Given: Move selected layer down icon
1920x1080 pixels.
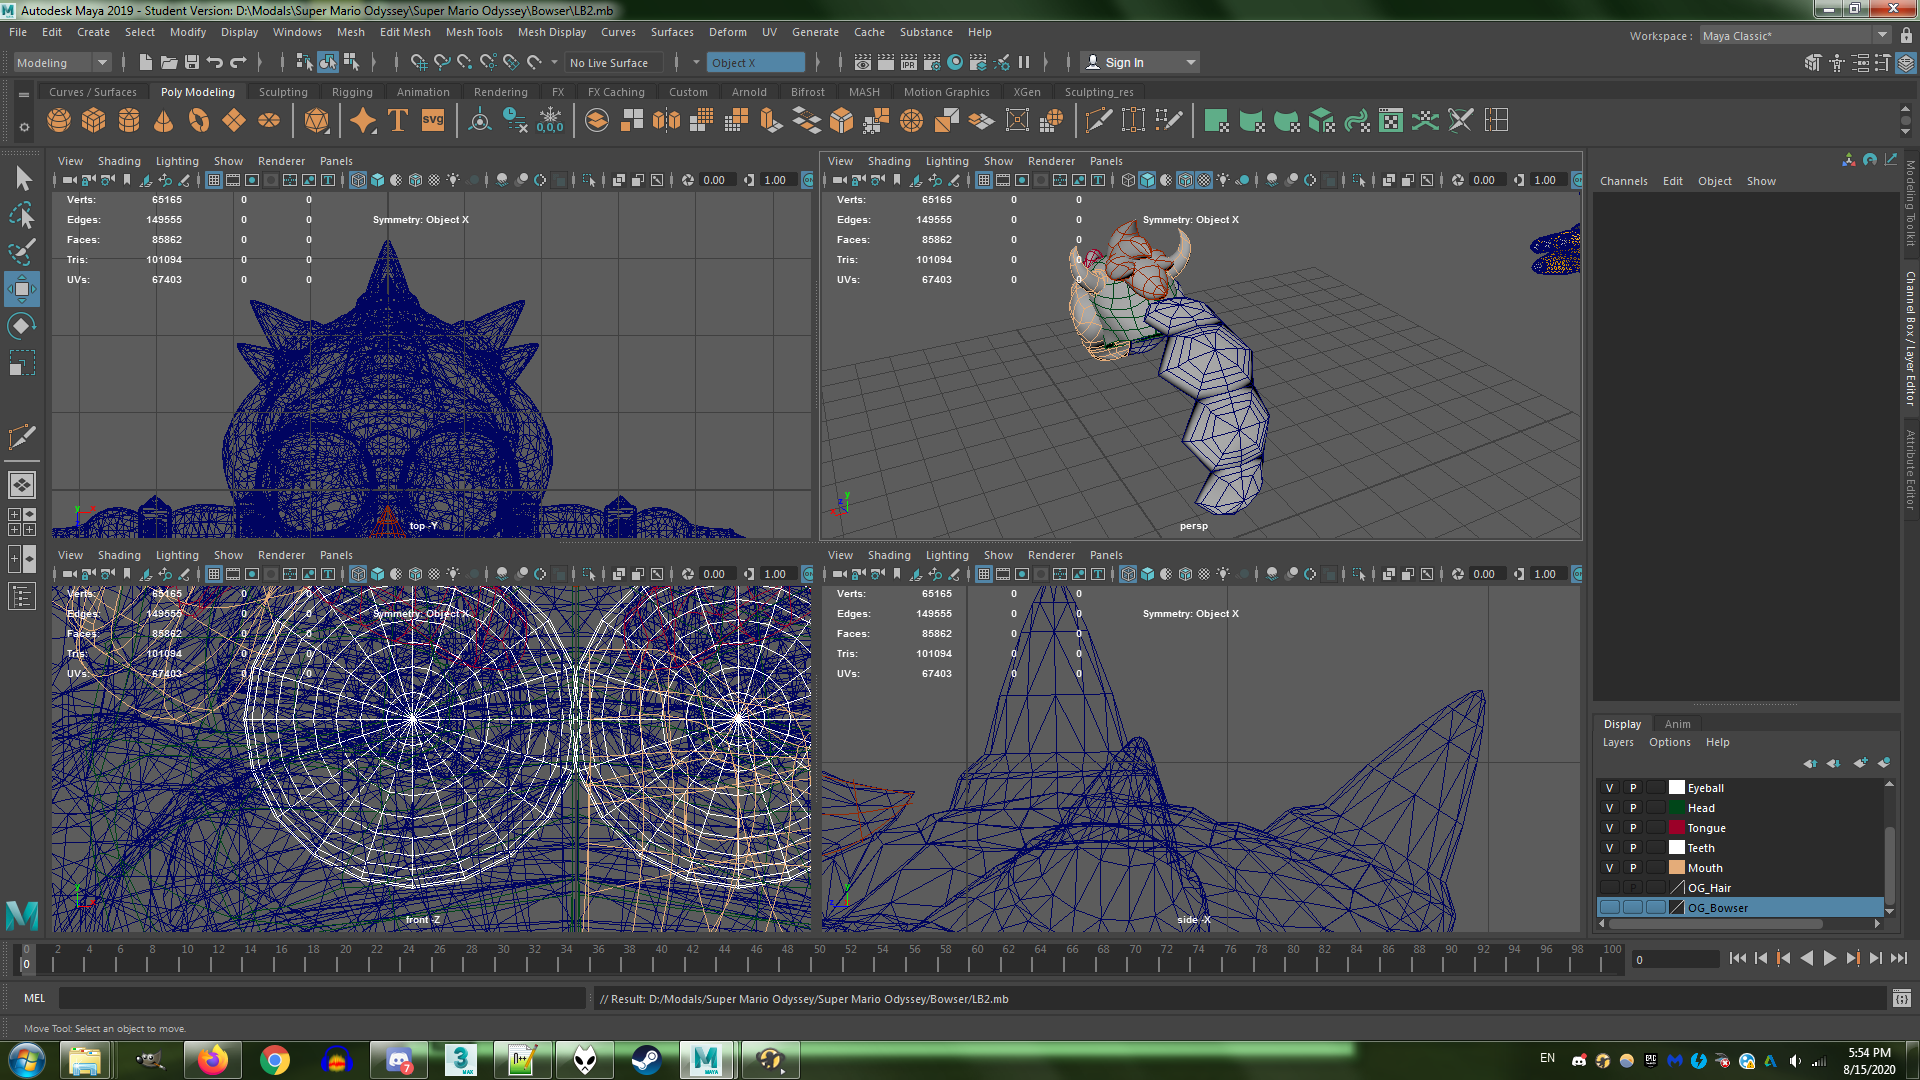Looking at the screenshot, I should (1834, 763).
